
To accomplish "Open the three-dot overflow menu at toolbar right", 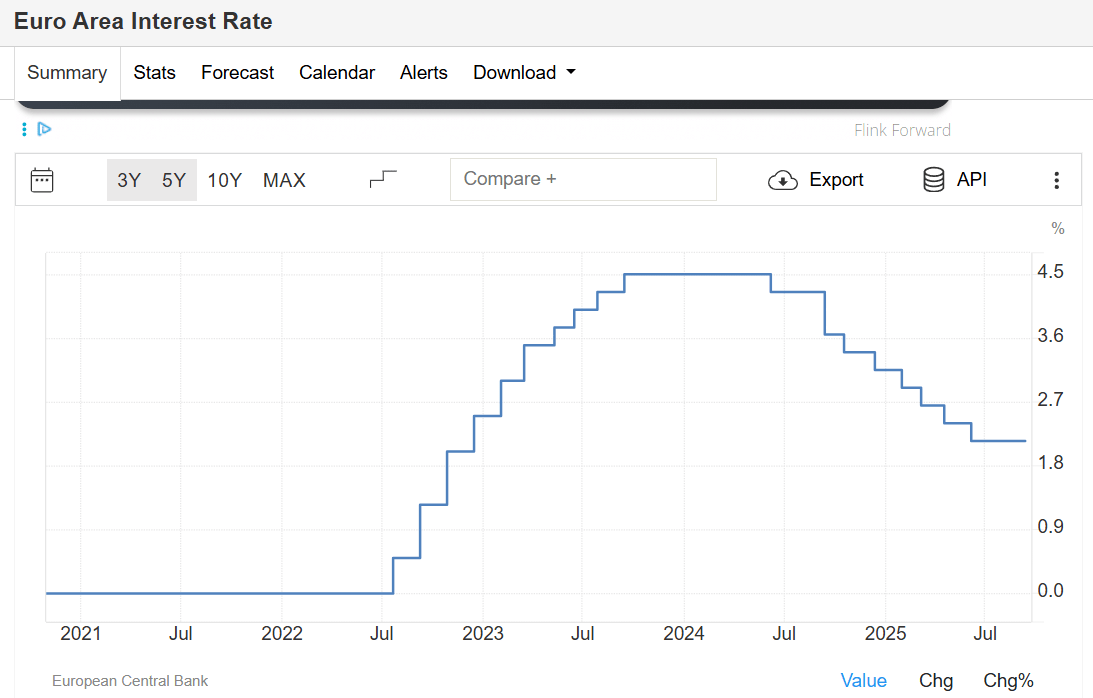I will 1056,180.
